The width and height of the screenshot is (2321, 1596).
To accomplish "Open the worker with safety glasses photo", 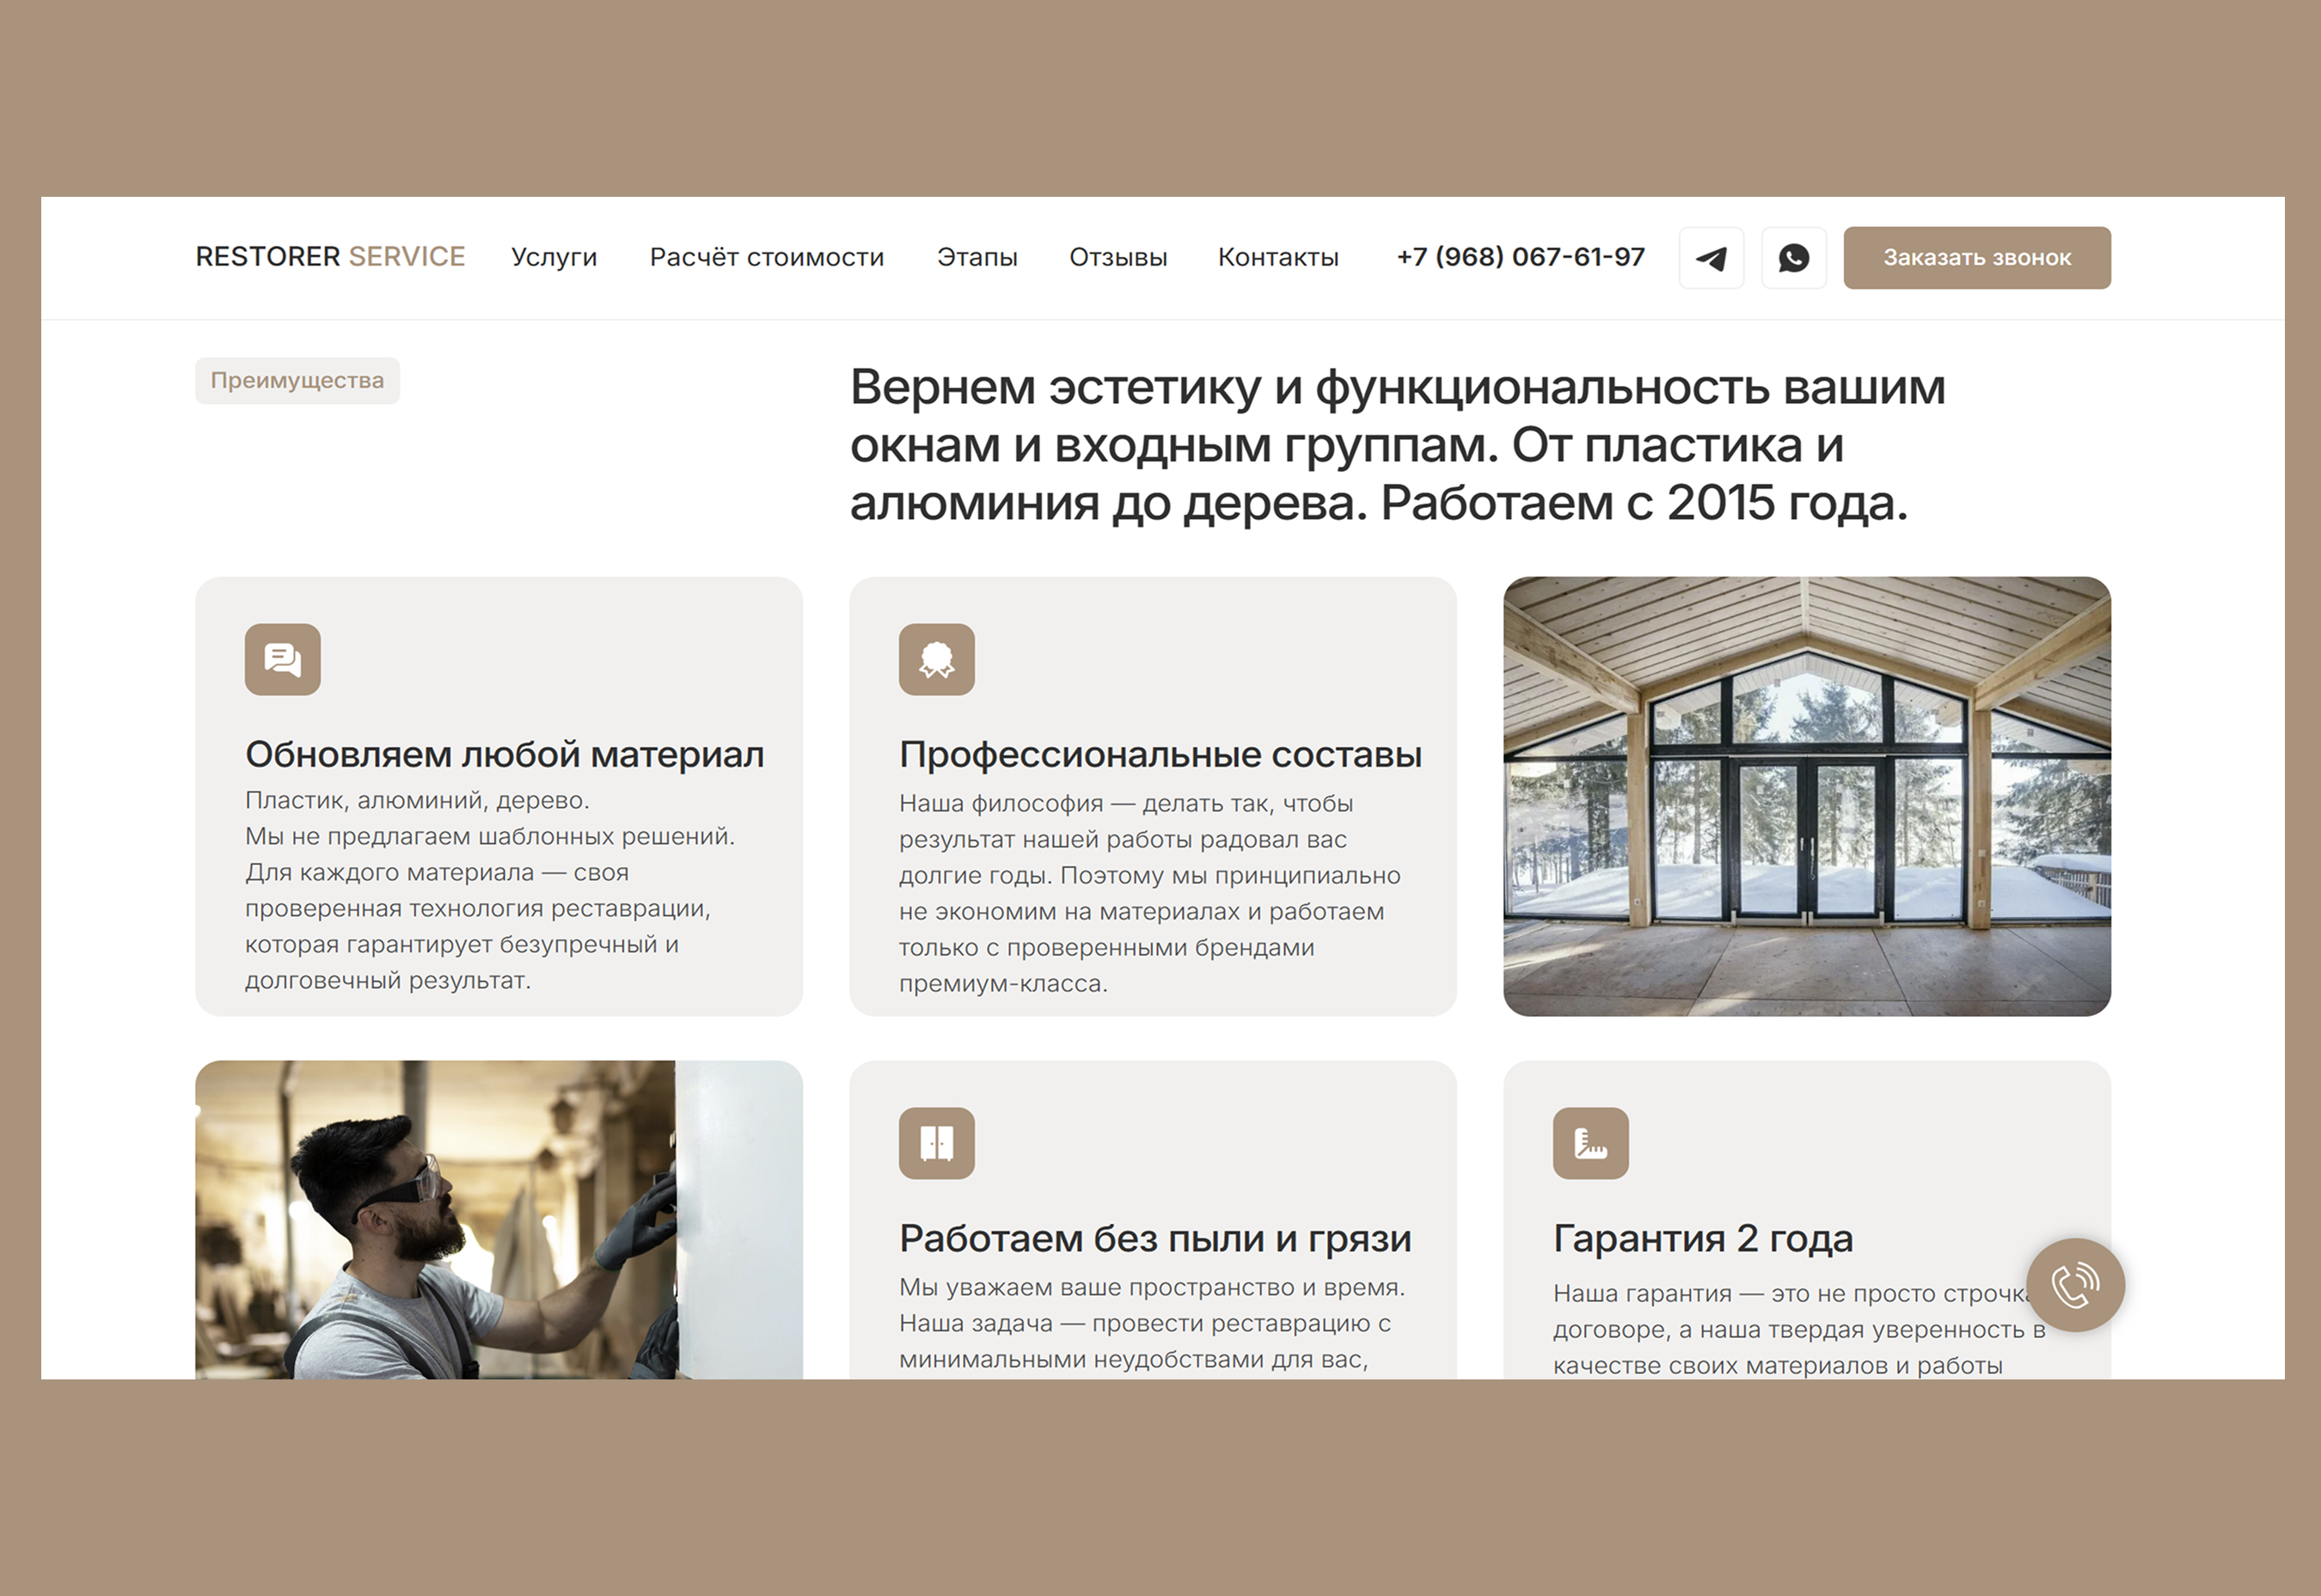I will 498,1220.
